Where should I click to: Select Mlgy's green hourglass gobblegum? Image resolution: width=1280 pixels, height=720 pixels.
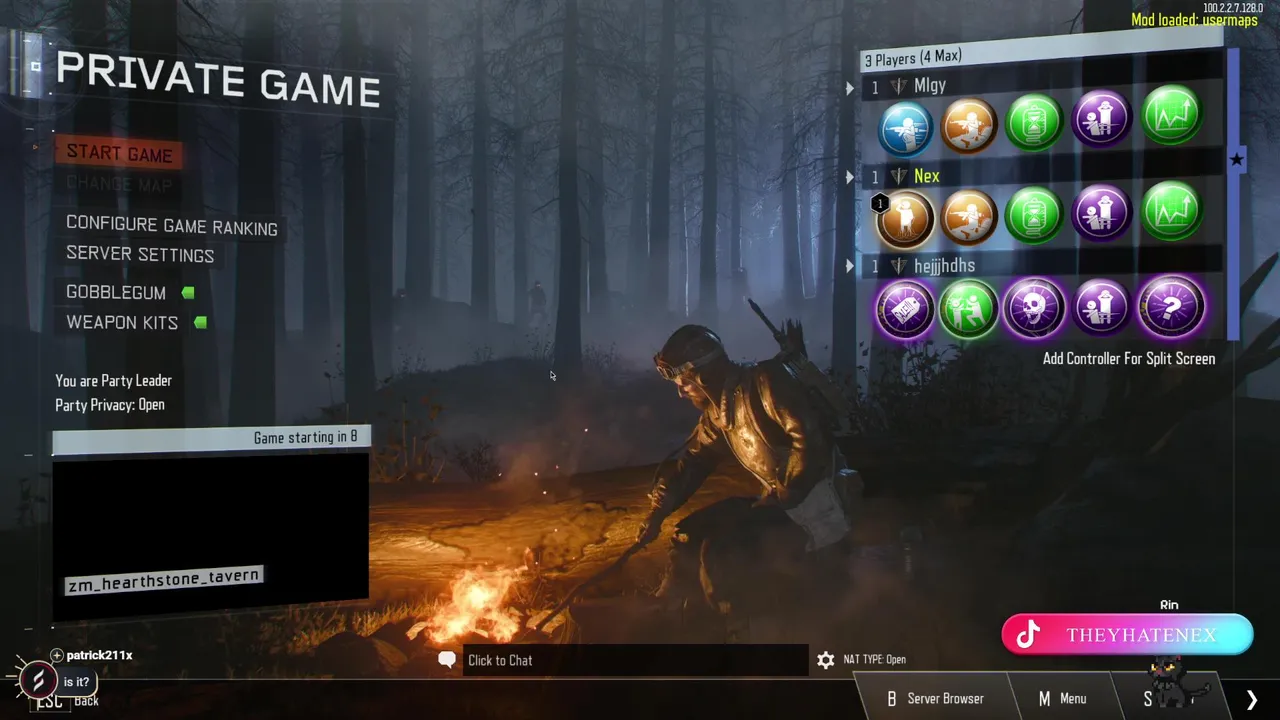pyautogui.click(x=1034, y=121)
